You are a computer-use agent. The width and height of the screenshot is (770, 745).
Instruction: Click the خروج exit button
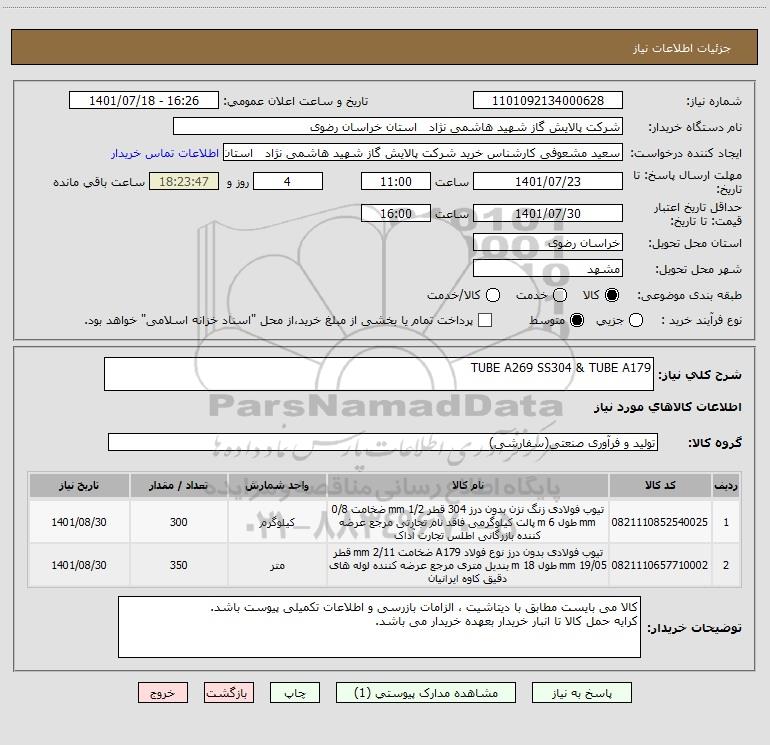[x=163, y=692]
